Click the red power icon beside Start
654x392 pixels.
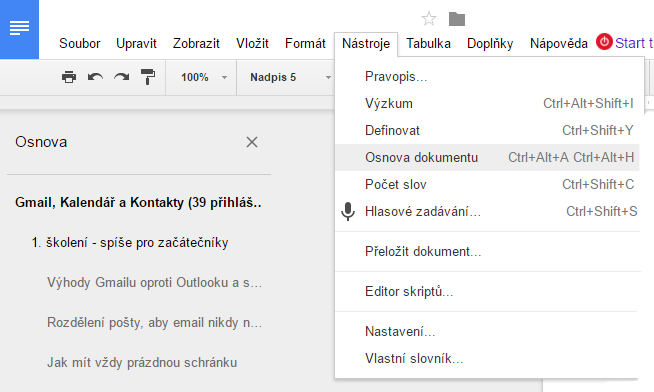click(604, 42)
